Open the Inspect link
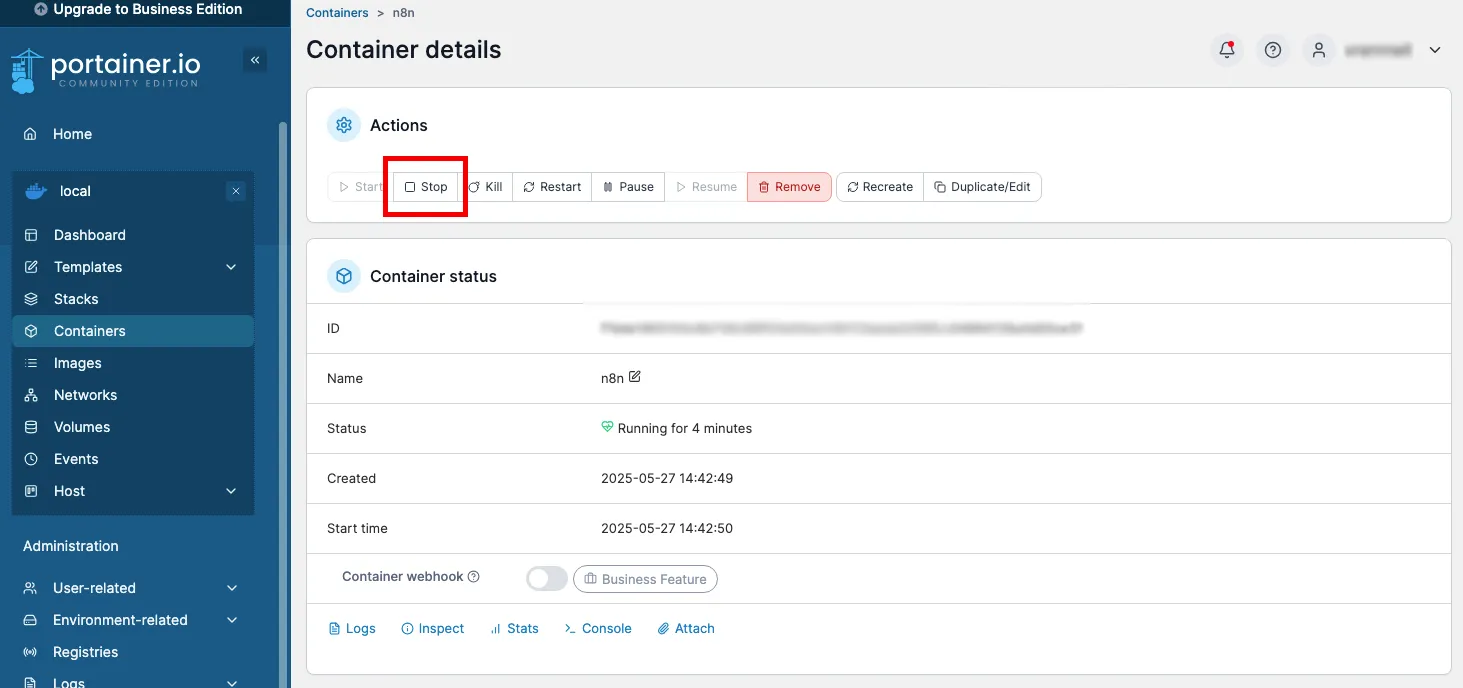 432,629
